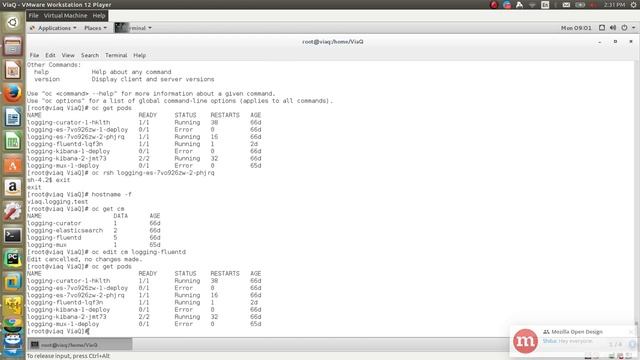Image resolution: width=640 pixels, height=360 pixels.
Task: Launch LibreOffice Calc from the dock
Action: click(12, 141)
